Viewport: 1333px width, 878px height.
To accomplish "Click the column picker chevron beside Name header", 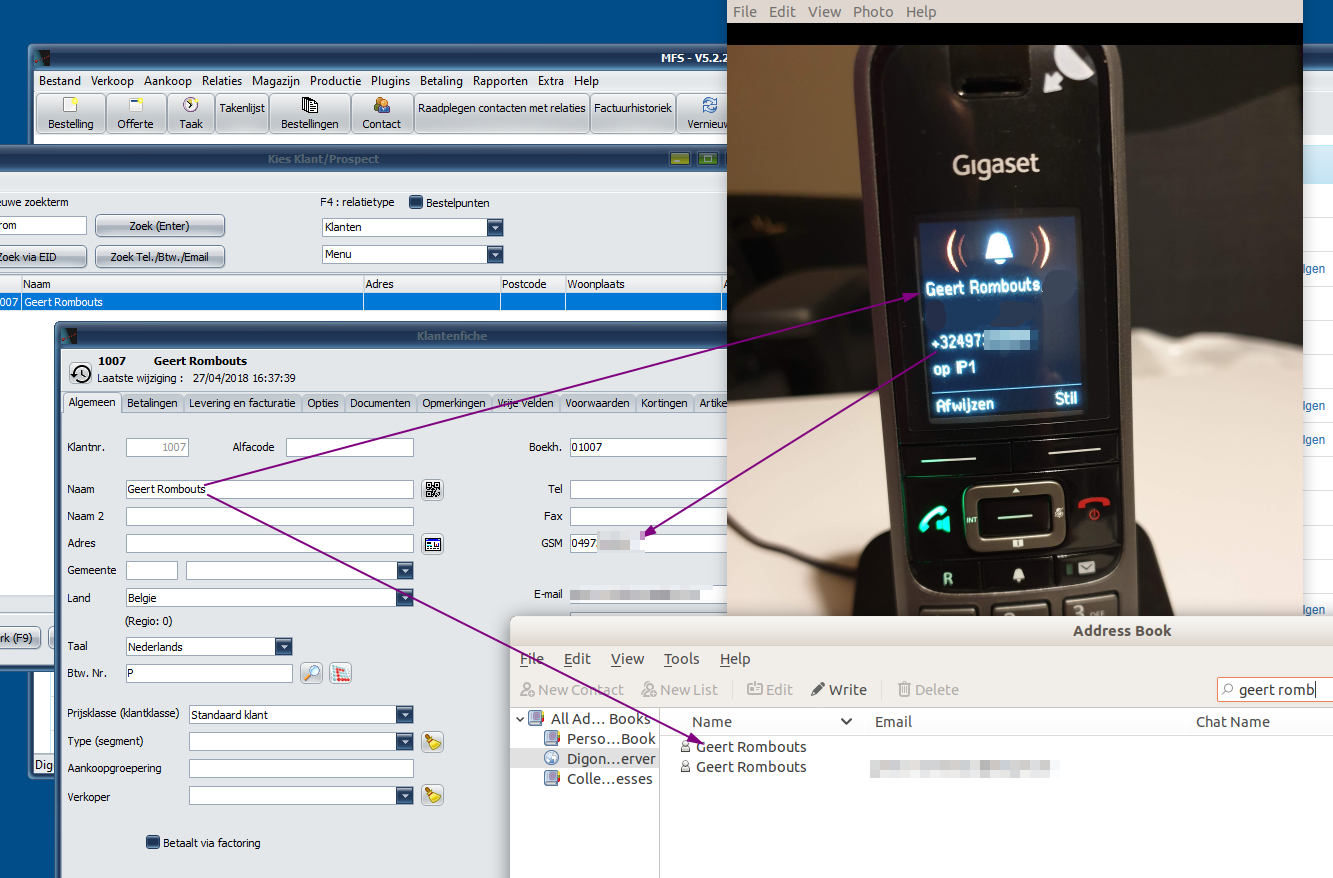I will [x=847, y=722].
